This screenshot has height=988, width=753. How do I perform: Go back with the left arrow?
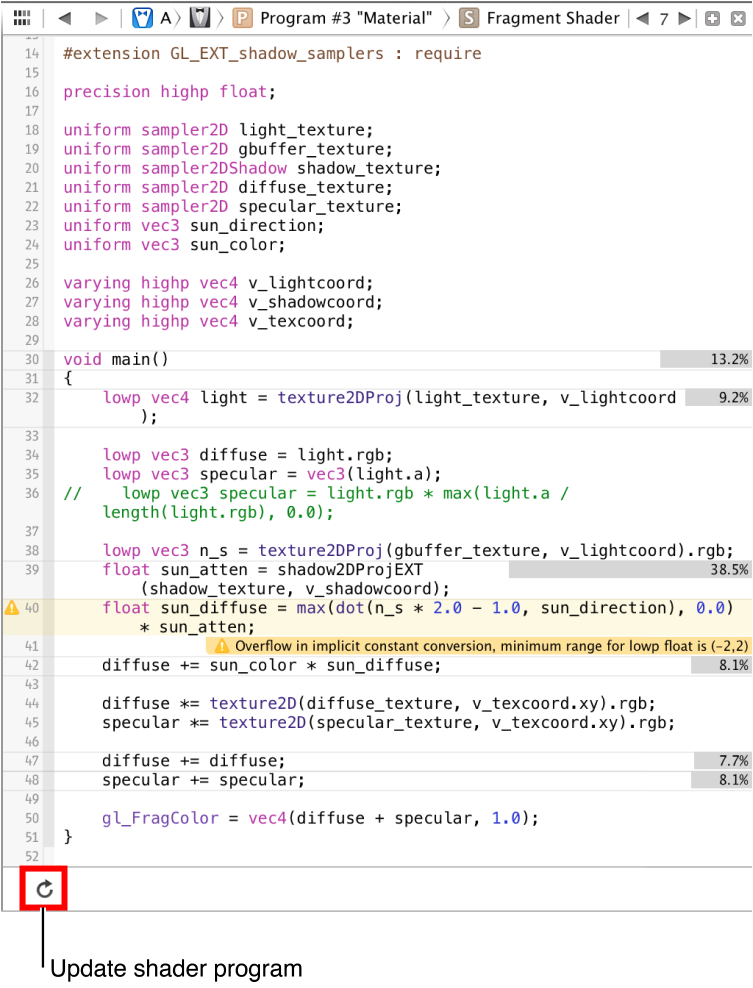click(65, 18)
